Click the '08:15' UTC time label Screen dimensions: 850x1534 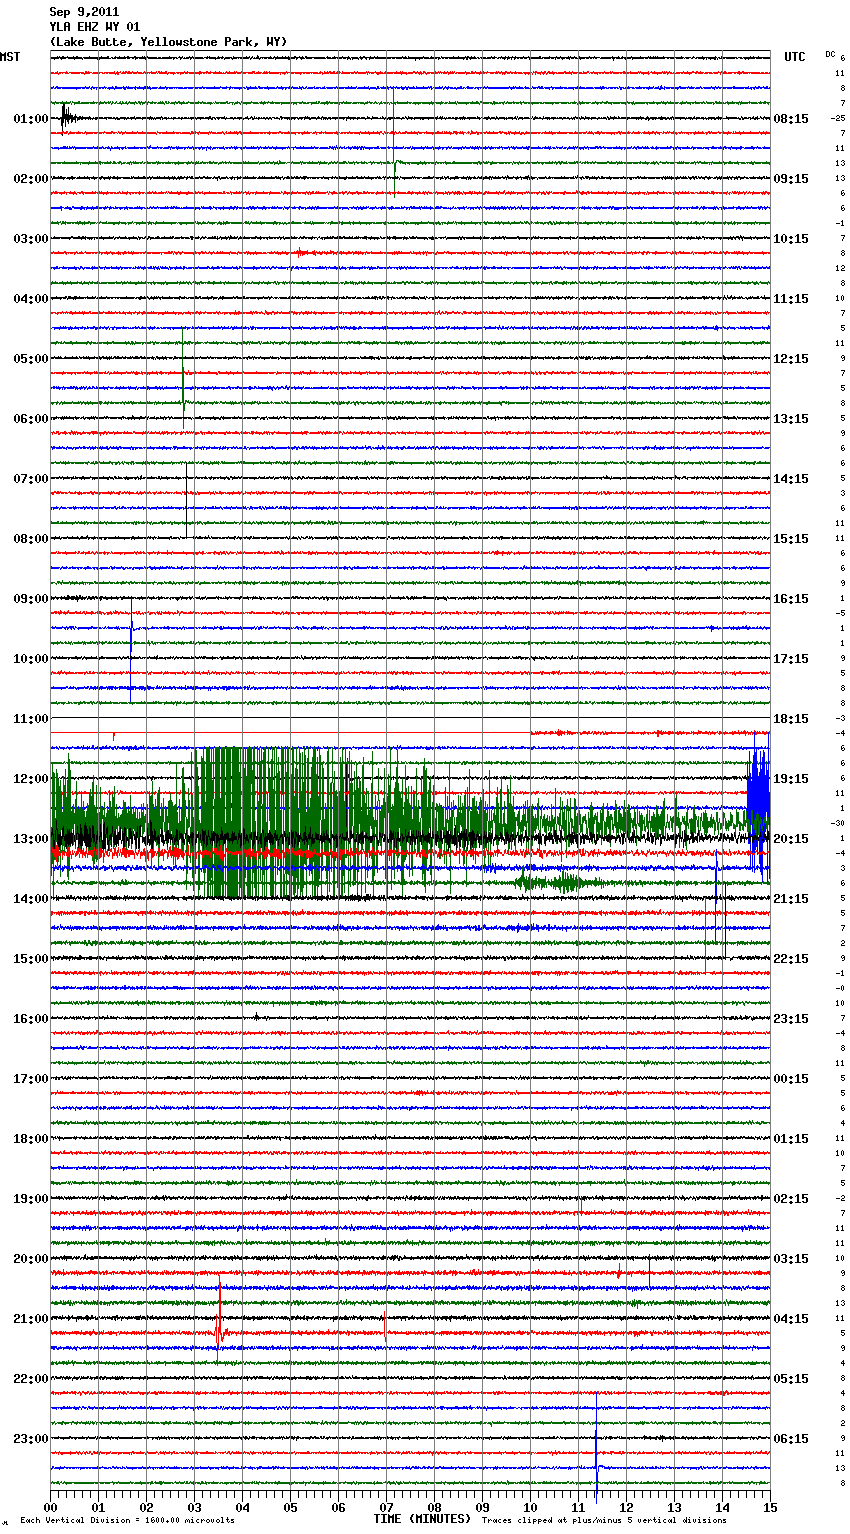click(x=791, y=119)
